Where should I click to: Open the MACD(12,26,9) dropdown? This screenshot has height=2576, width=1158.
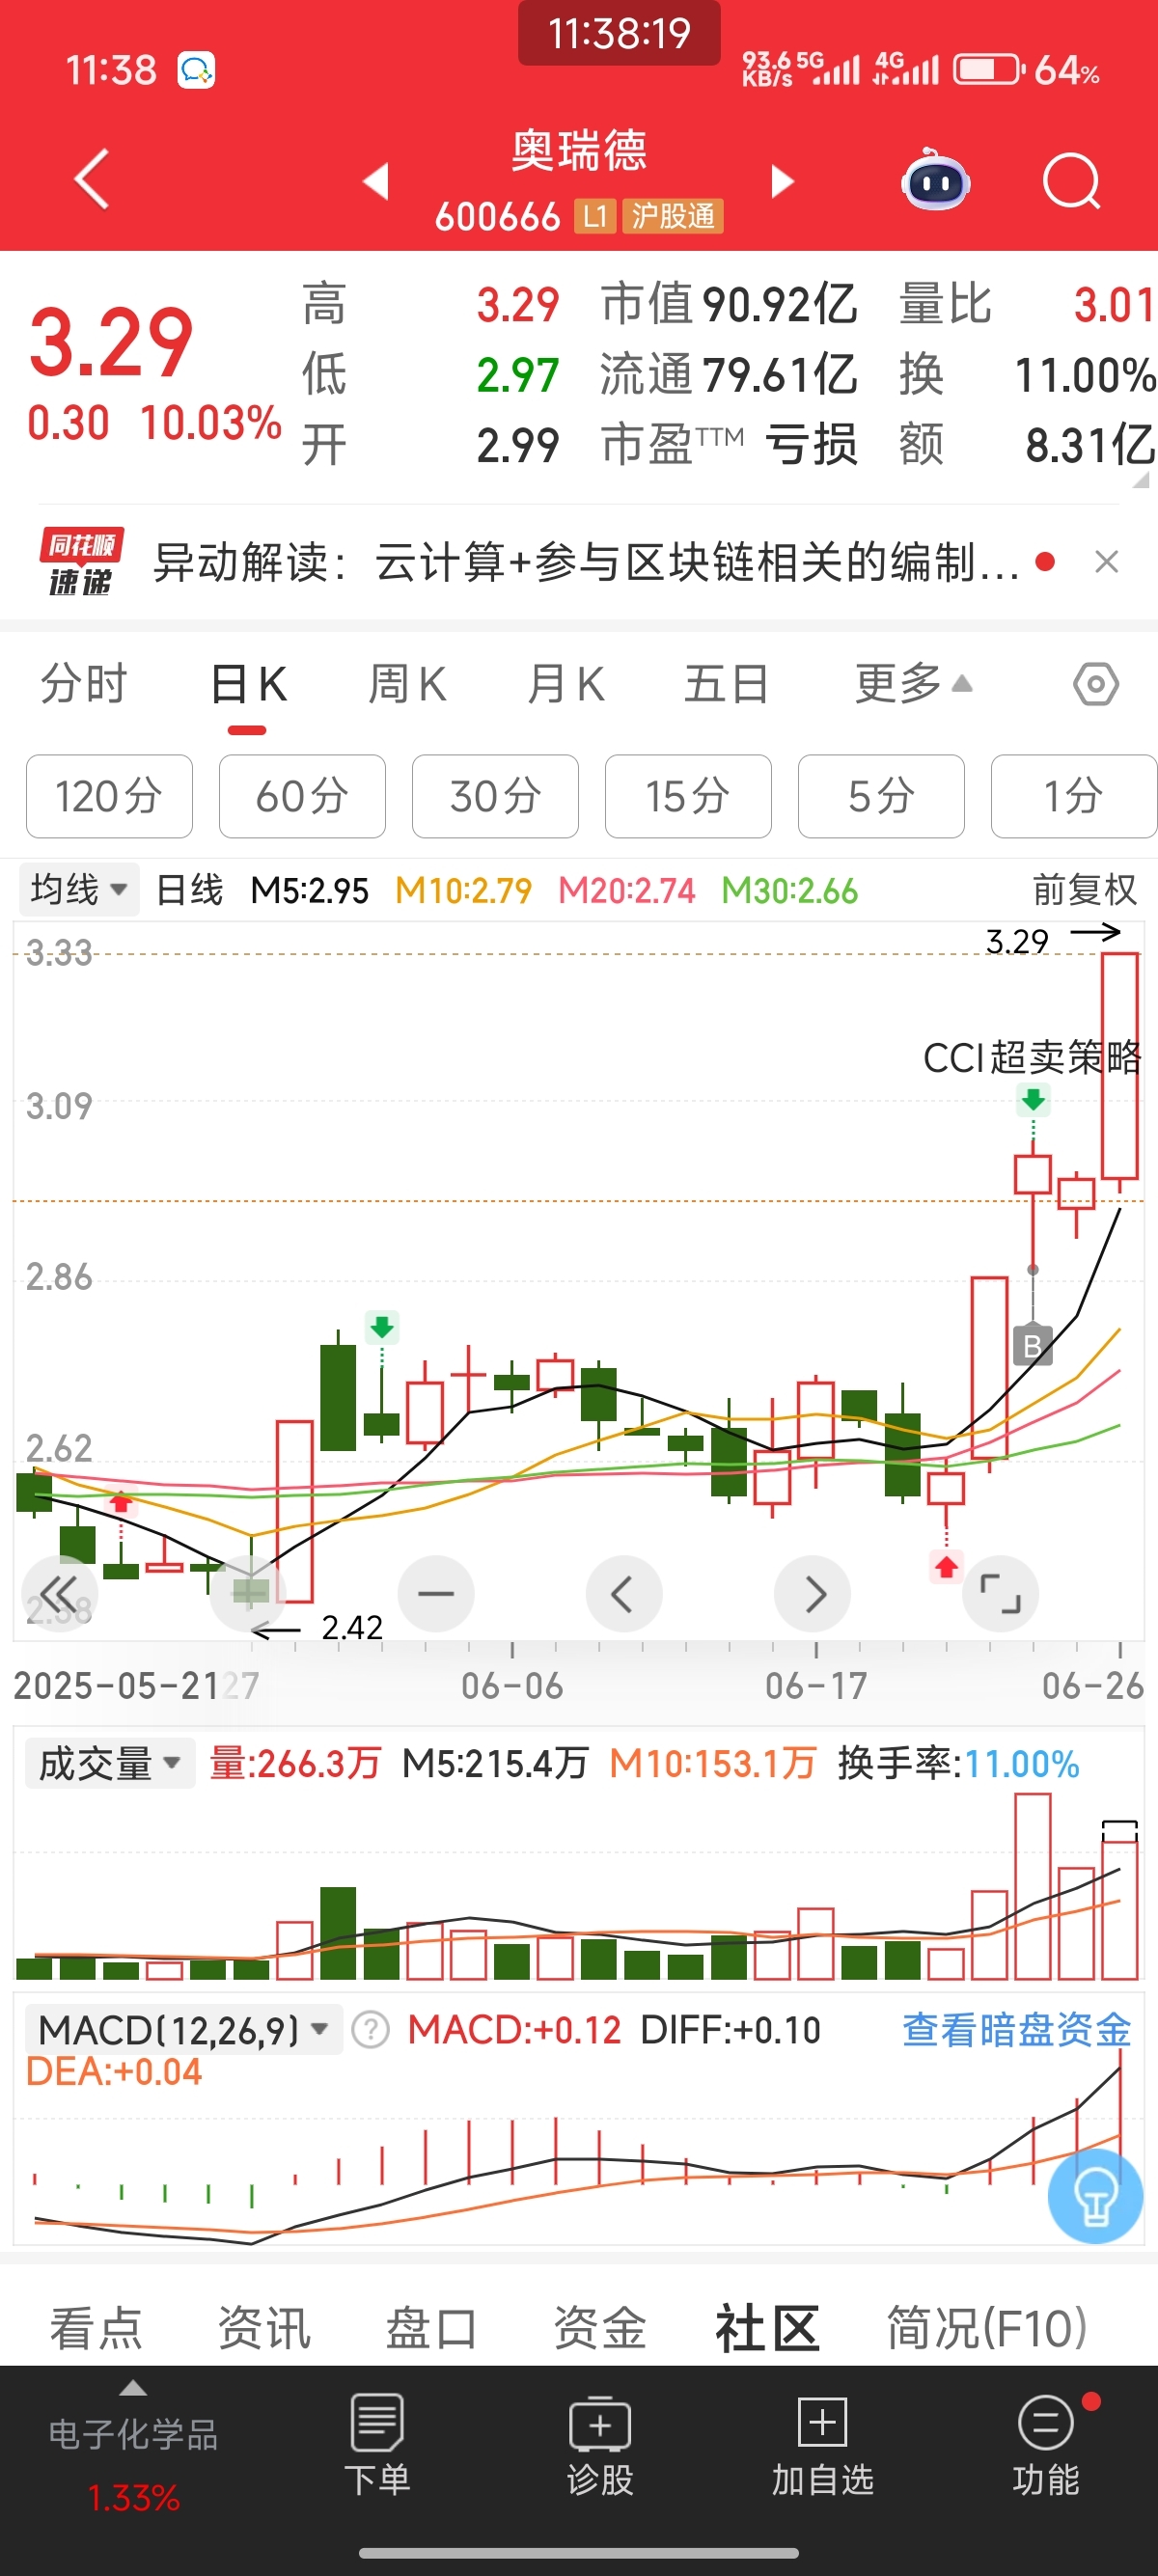tap(183, 2030)
